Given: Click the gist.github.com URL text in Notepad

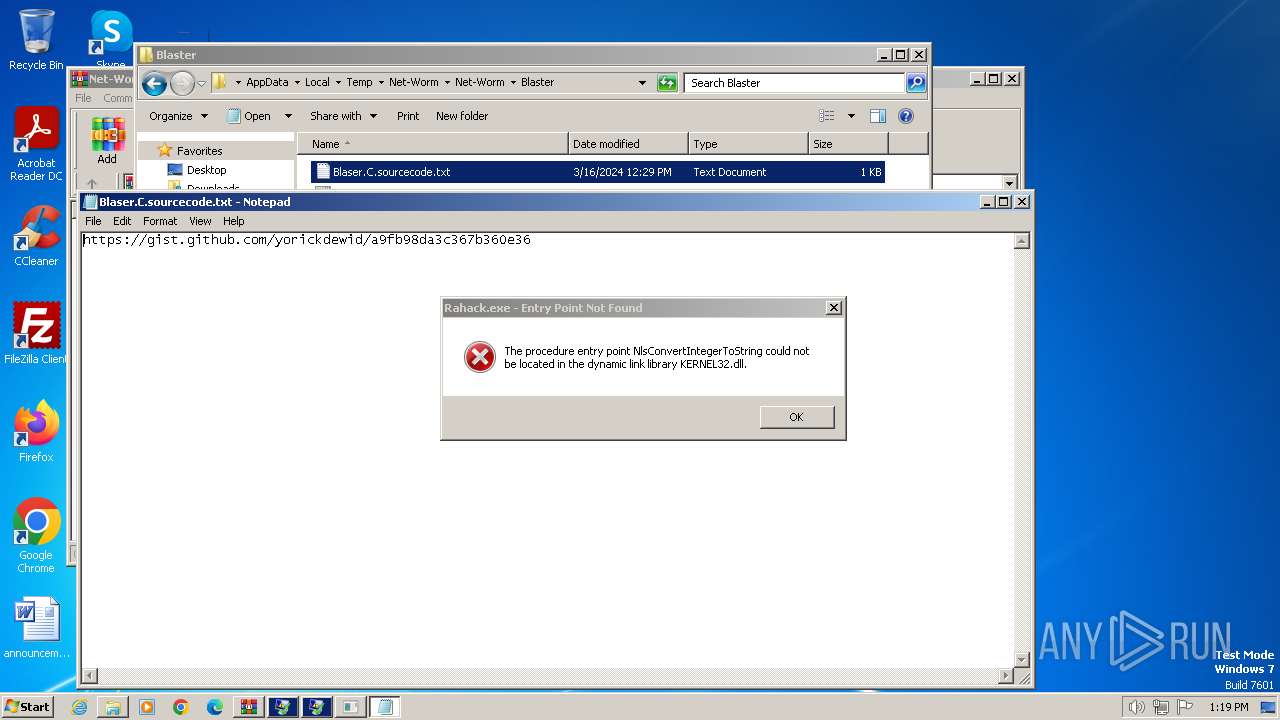Looking at the screenshot, I should [307, 240].
